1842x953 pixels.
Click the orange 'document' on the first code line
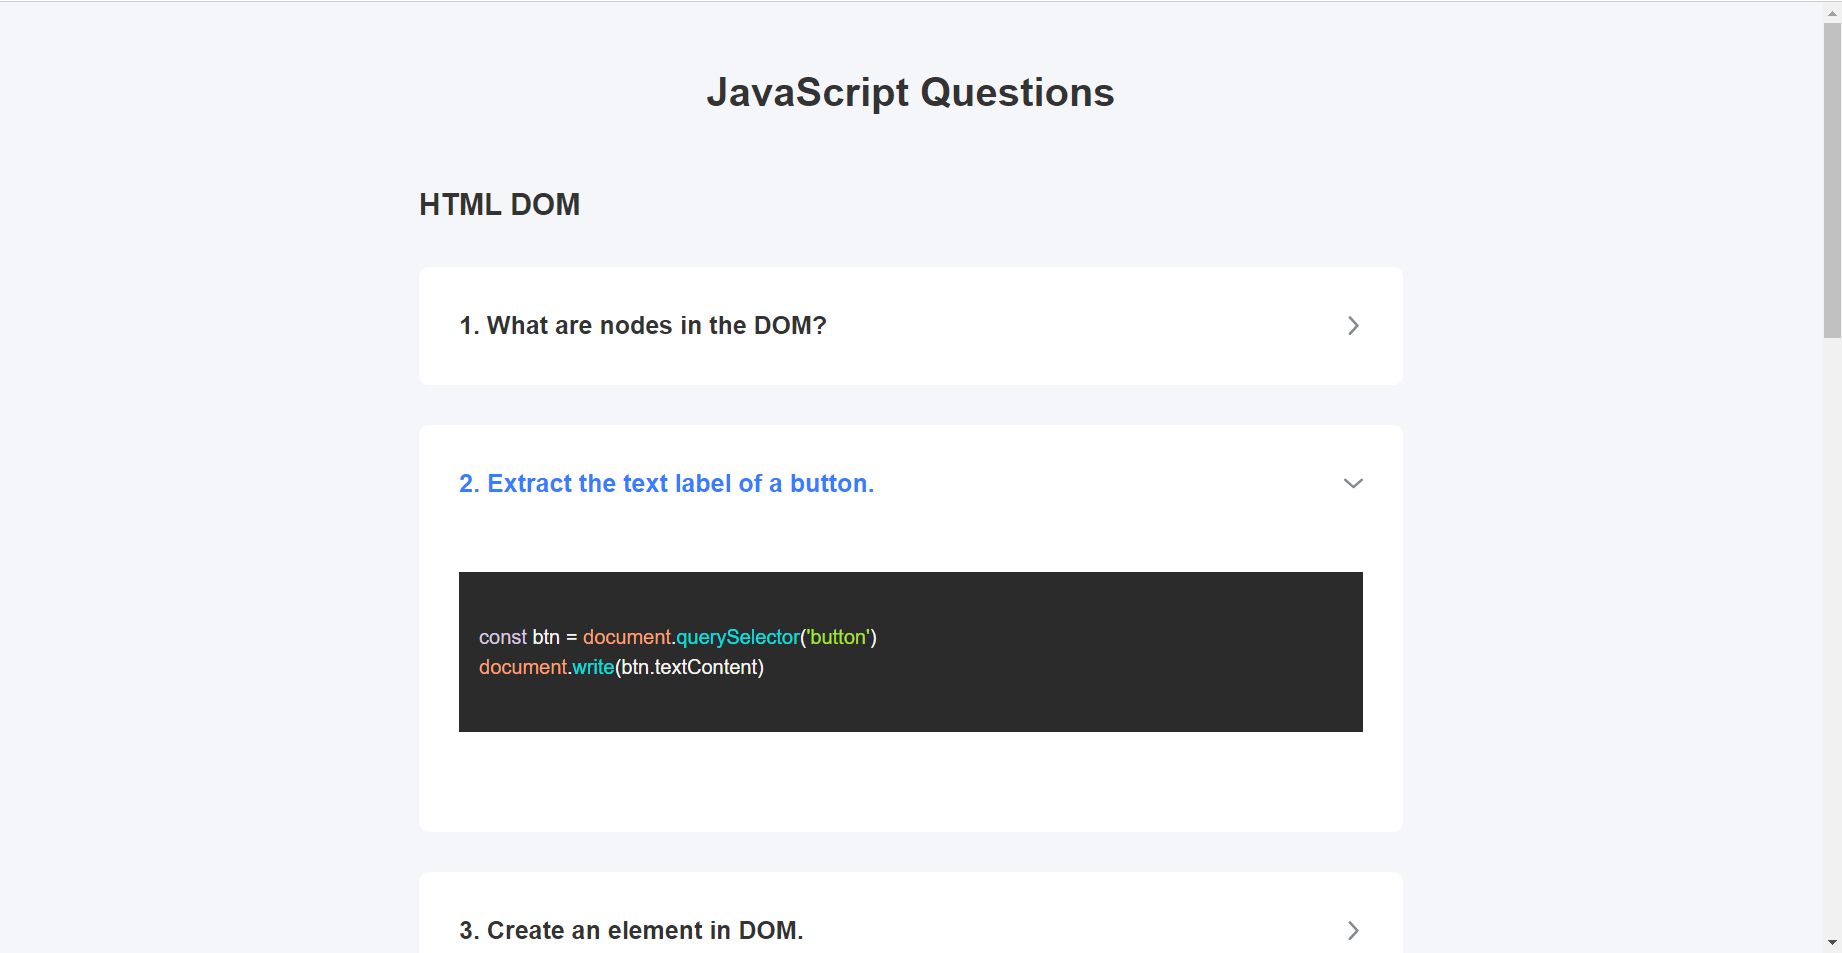pyautogui.click(x=627, y=637)
